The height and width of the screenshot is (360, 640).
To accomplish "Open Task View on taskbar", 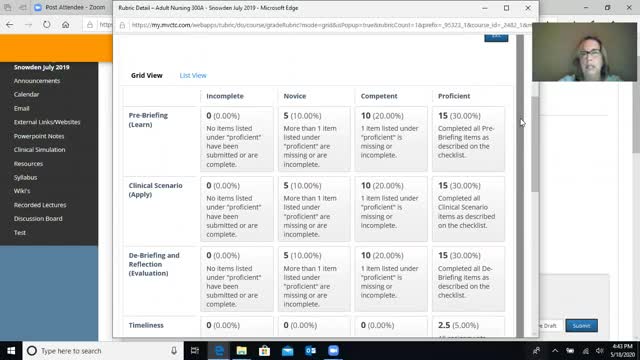I will point(195,351).
